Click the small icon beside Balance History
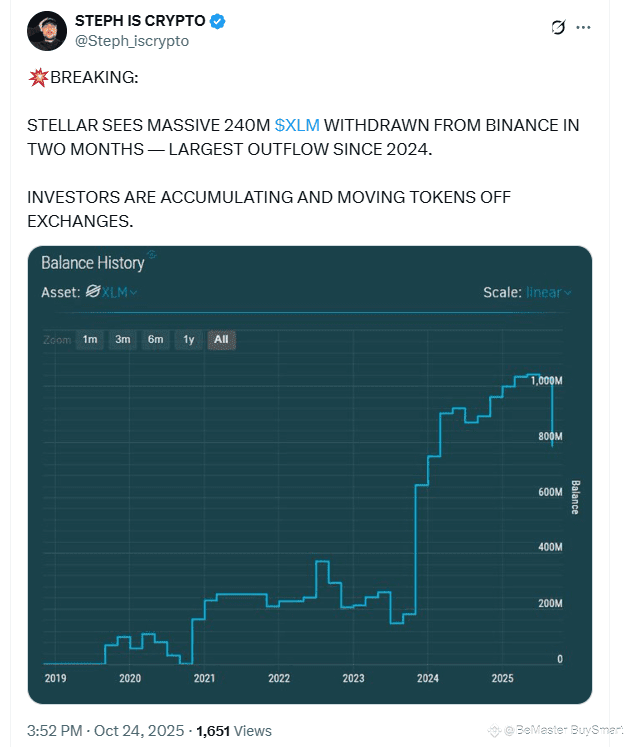The image size is (631, 747). tap(152, 256)
